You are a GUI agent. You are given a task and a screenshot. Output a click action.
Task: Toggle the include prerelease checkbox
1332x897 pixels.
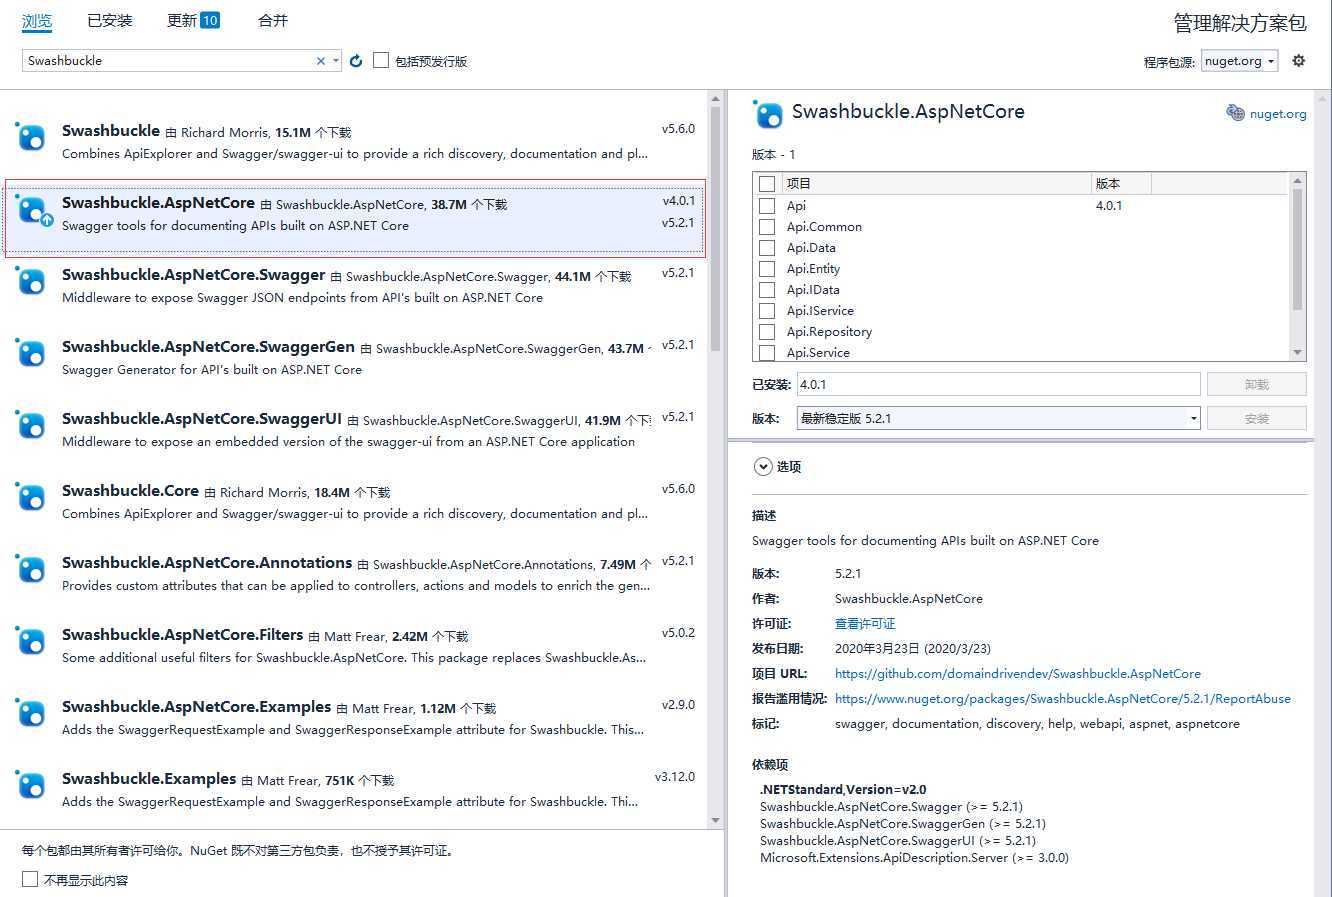[381, 60]
